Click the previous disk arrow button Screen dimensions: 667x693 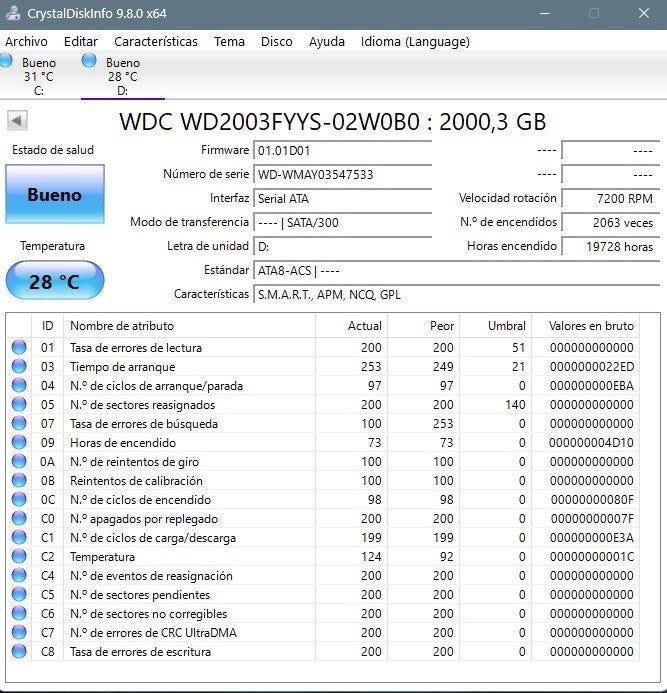17,121
